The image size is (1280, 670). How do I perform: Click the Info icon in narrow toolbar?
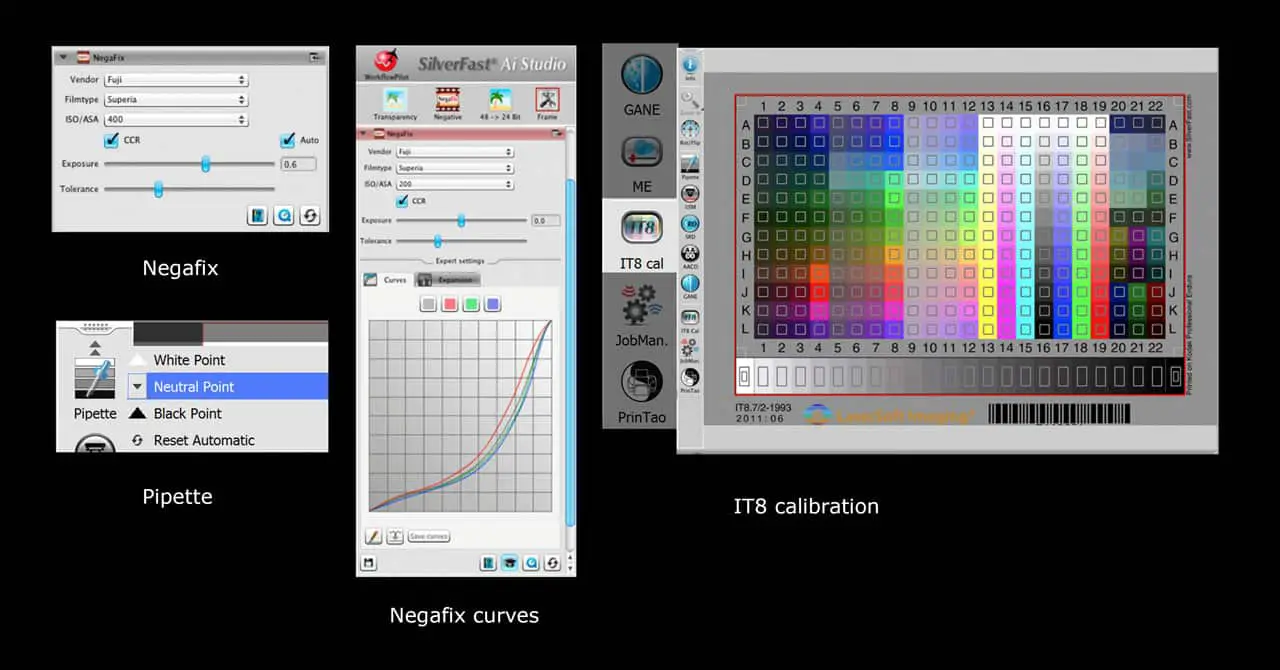690,65
